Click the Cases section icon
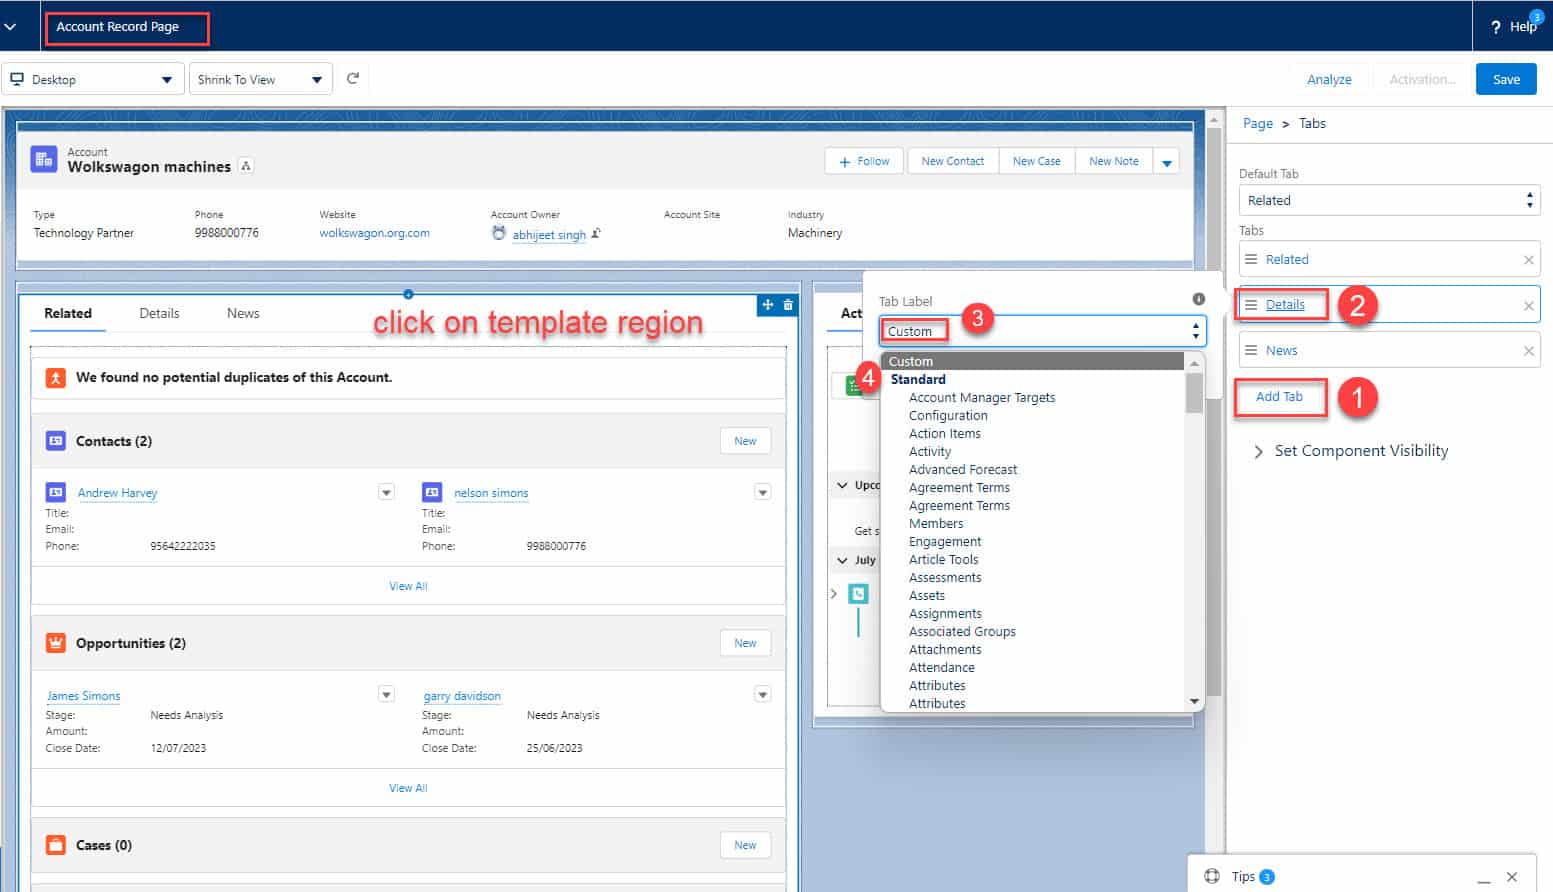Viewport: 1553px width, 892px height. tap(56, 845)
